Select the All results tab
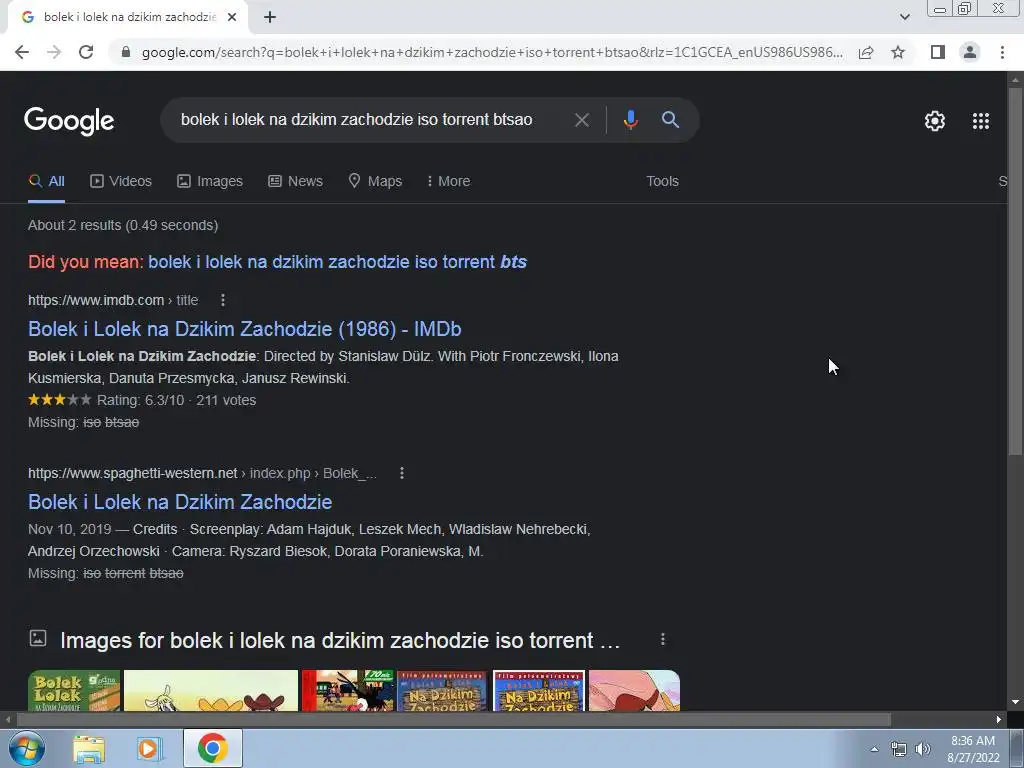 (x=46, y=182)
